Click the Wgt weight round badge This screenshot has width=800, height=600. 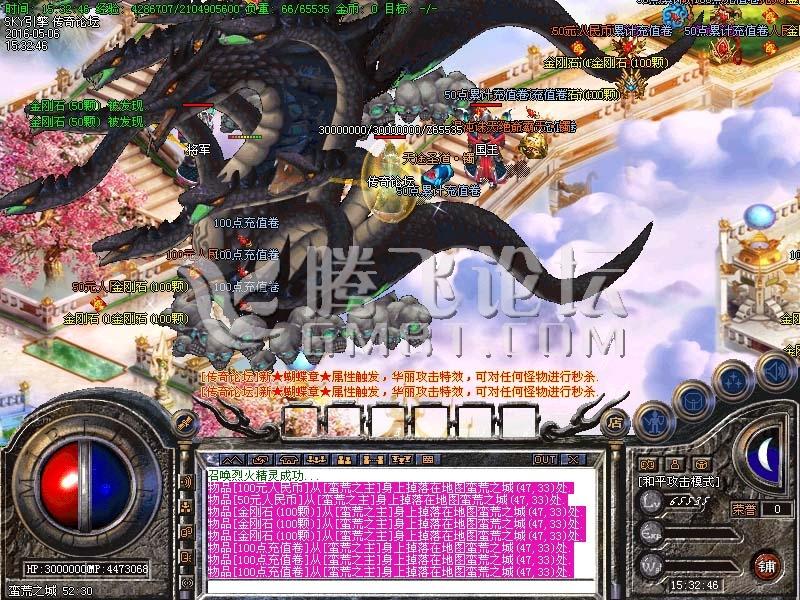[x=652, y=566]
